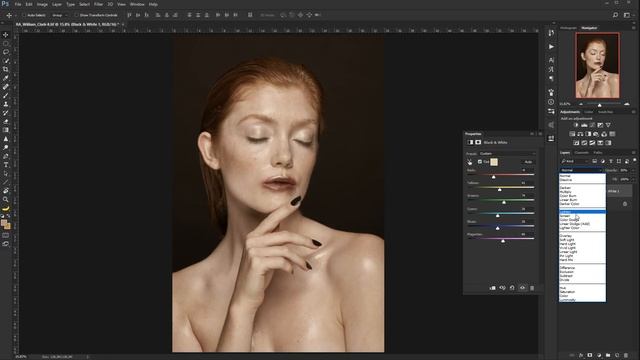Select the Clone Stamp tool
Viewport: 640px width, 360px height.
tap(6, 104)
